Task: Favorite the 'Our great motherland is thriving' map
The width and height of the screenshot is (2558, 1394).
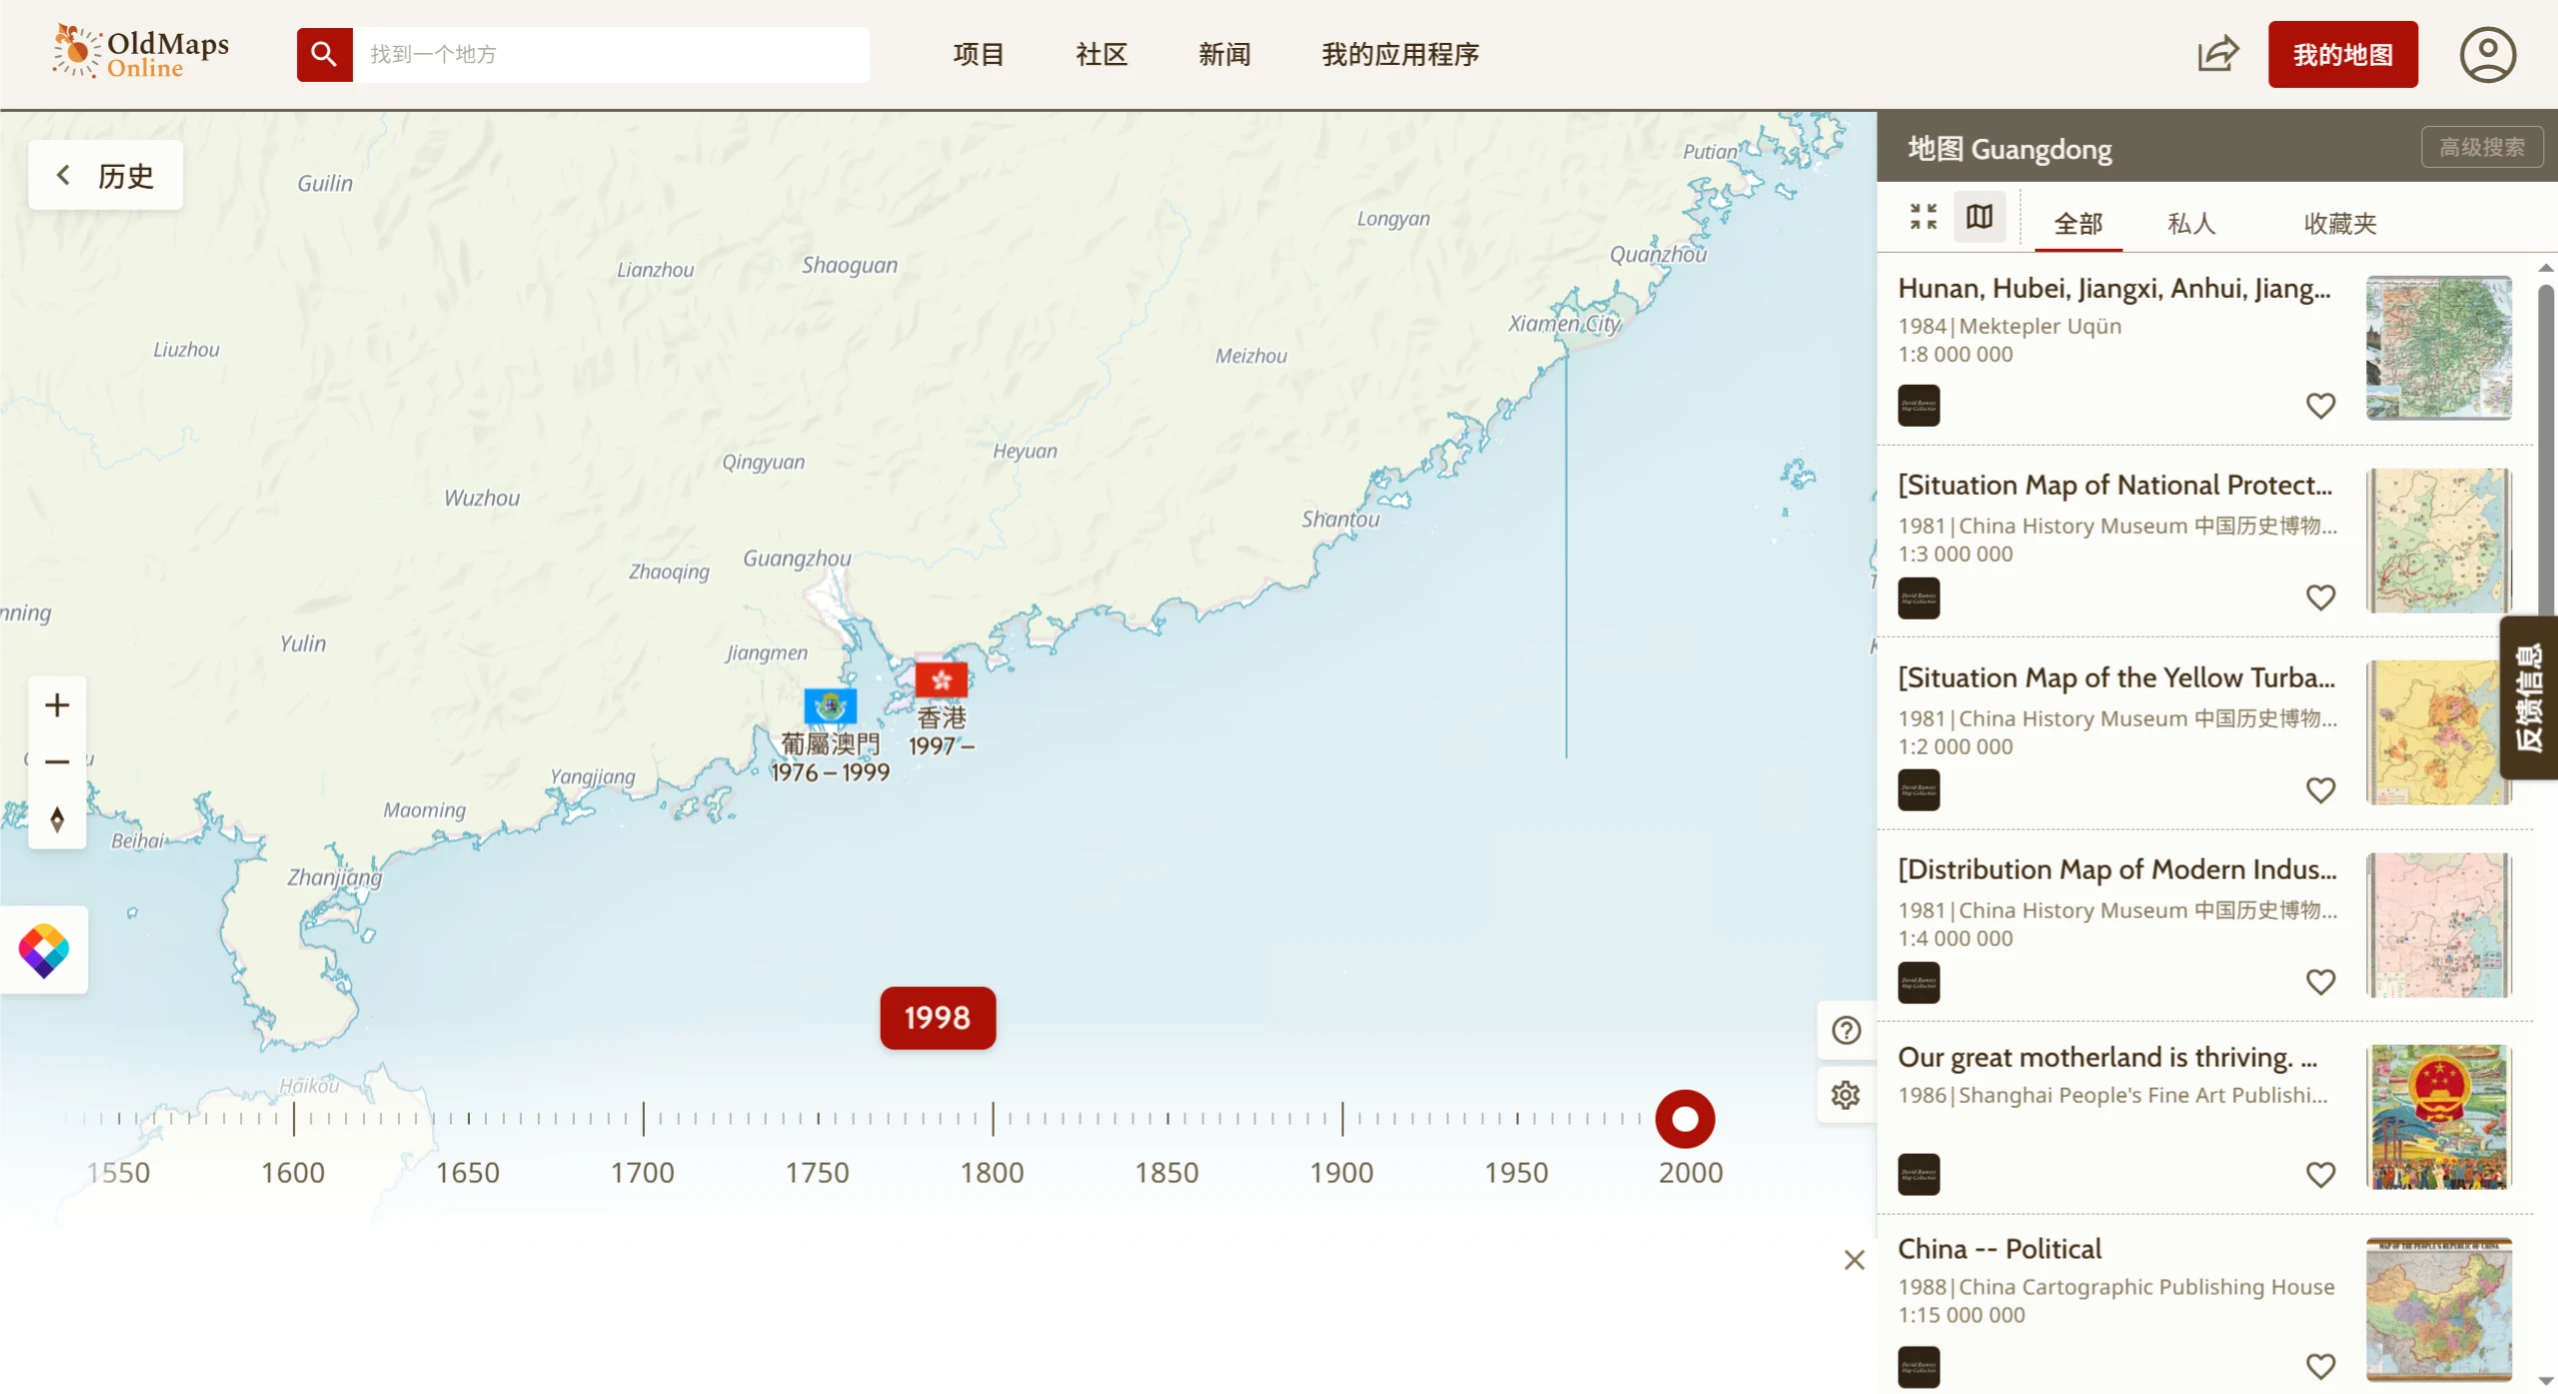Action: 2321,1173
